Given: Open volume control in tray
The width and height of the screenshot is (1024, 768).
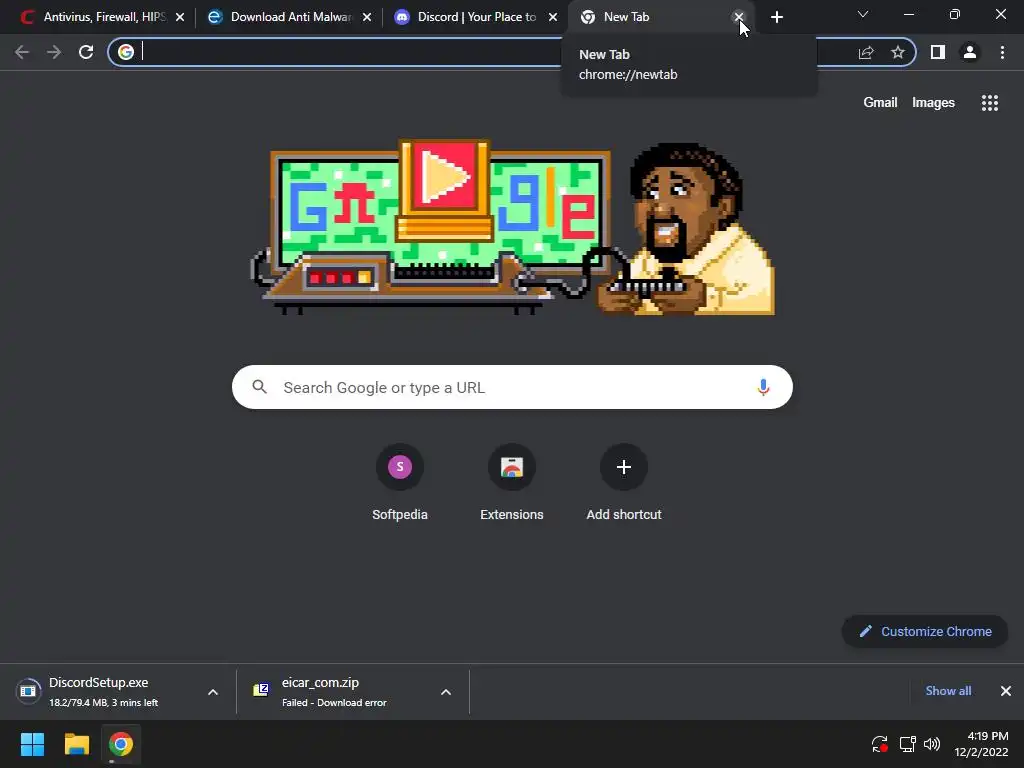Looking at the screenshot, I should point(932,744).
